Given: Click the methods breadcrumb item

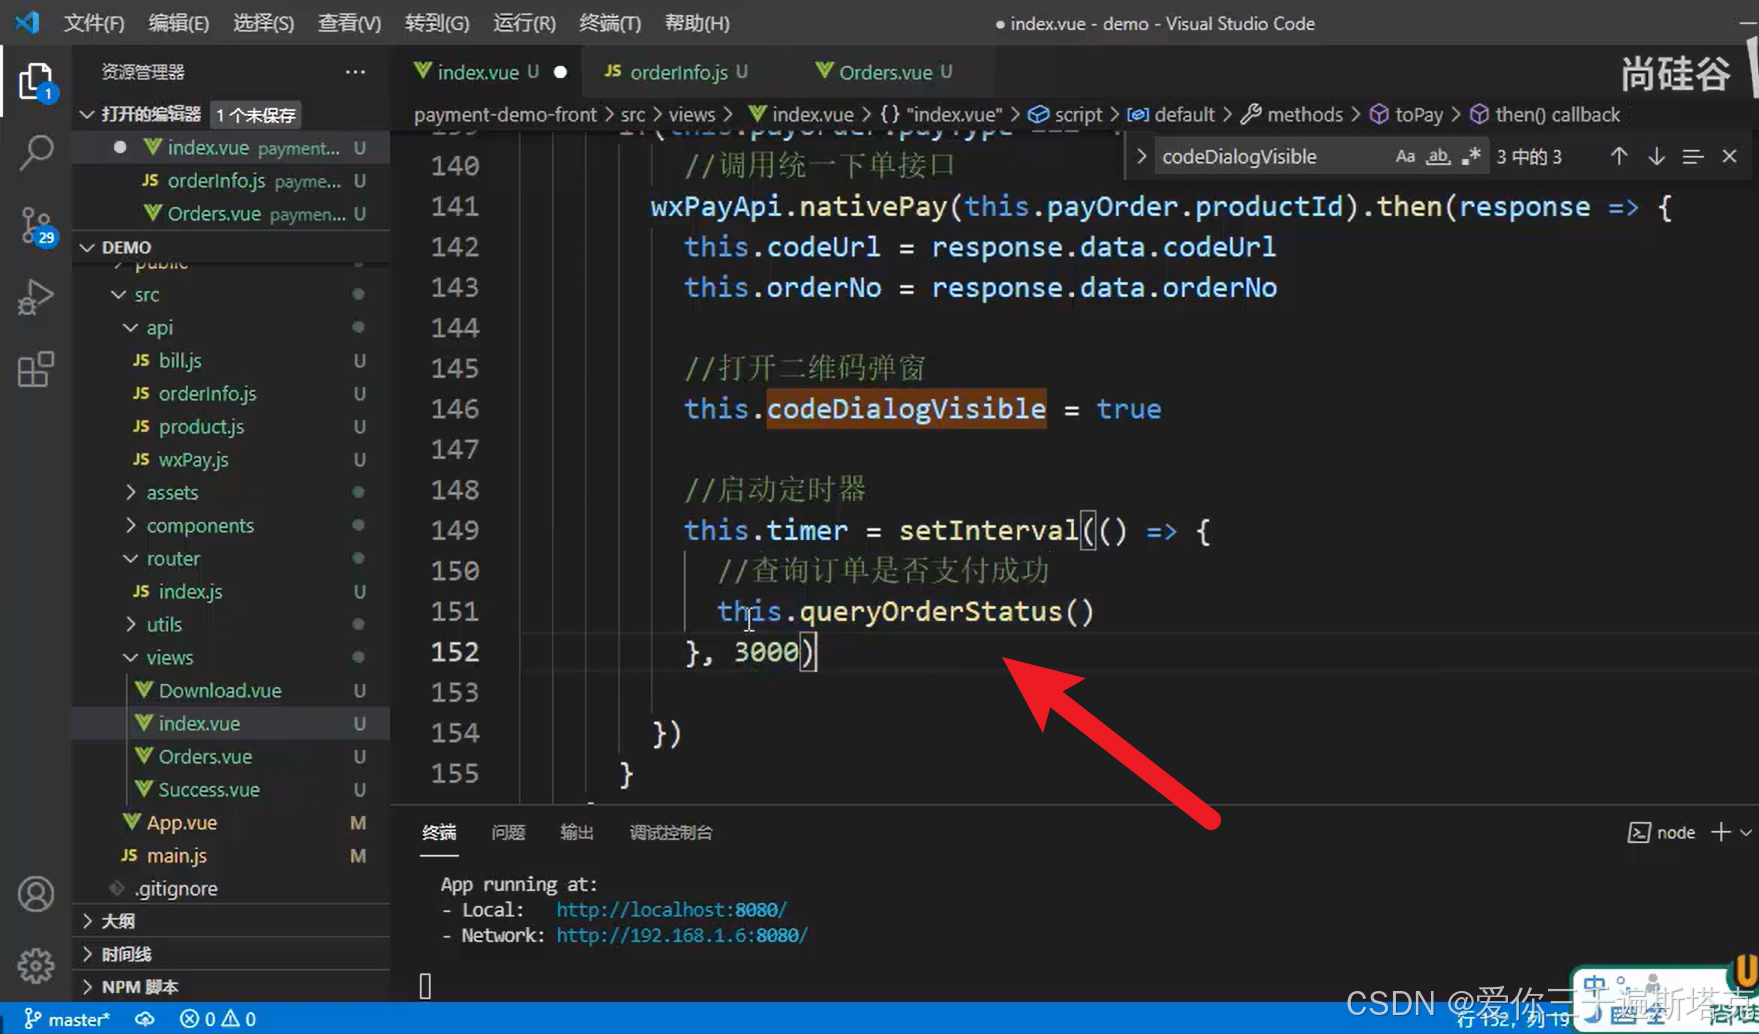Looking at the screenshot, I should (1304, 114).
